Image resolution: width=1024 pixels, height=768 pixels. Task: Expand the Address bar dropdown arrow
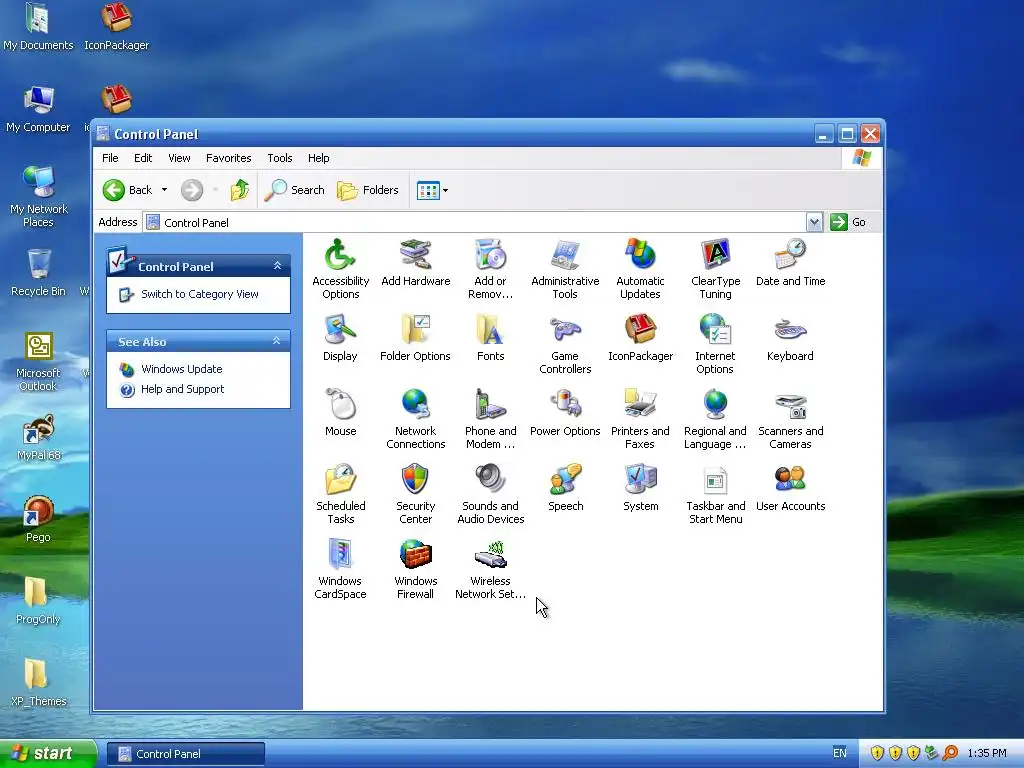[x=814, y=222]
